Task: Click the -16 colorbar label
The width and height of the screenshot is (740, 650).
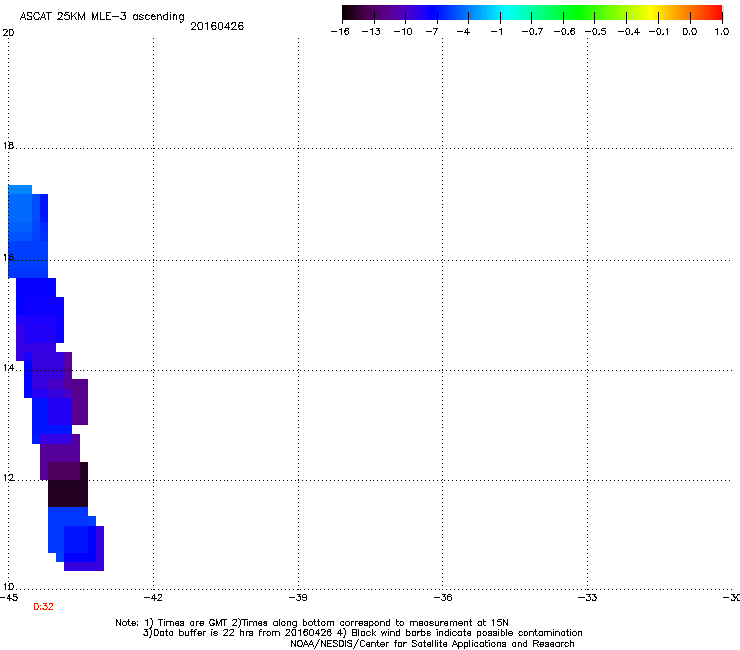Action: tap(340, 32)
